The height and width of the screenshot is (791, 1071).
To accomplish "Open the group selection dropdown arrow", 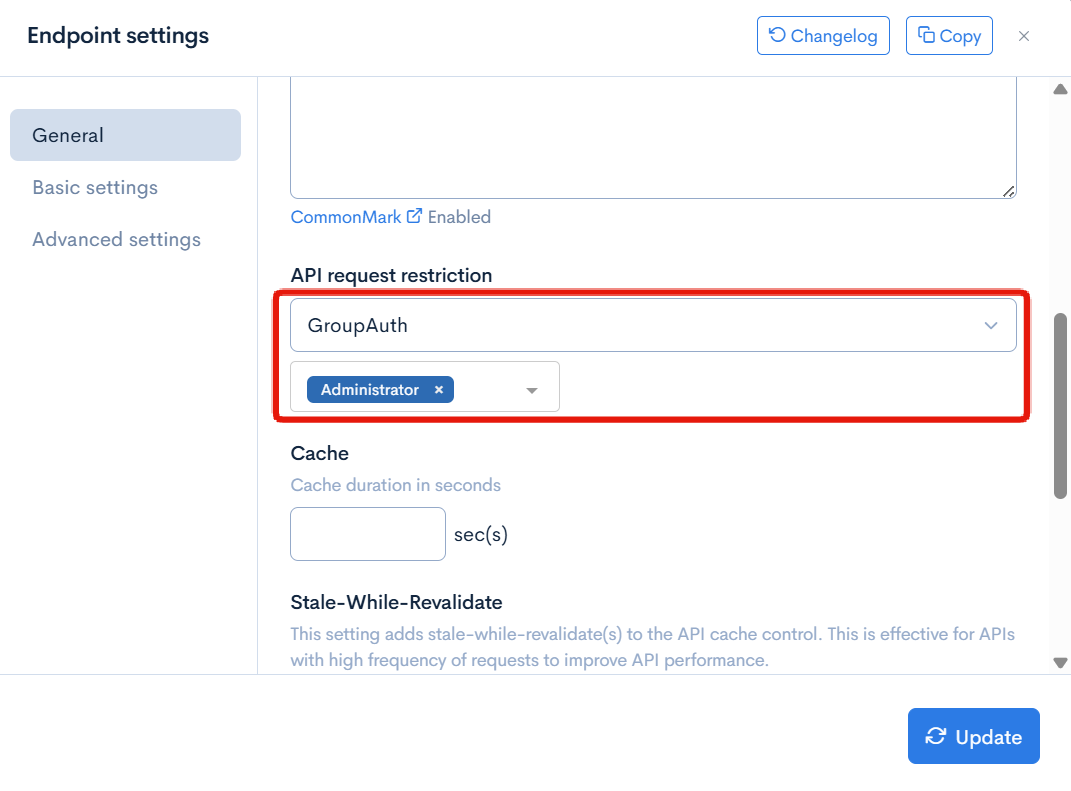I will pos(532,390).
